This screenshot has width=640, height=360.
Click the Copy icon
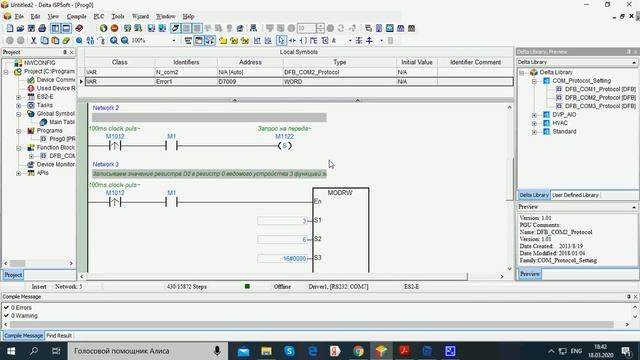(44, 40)
